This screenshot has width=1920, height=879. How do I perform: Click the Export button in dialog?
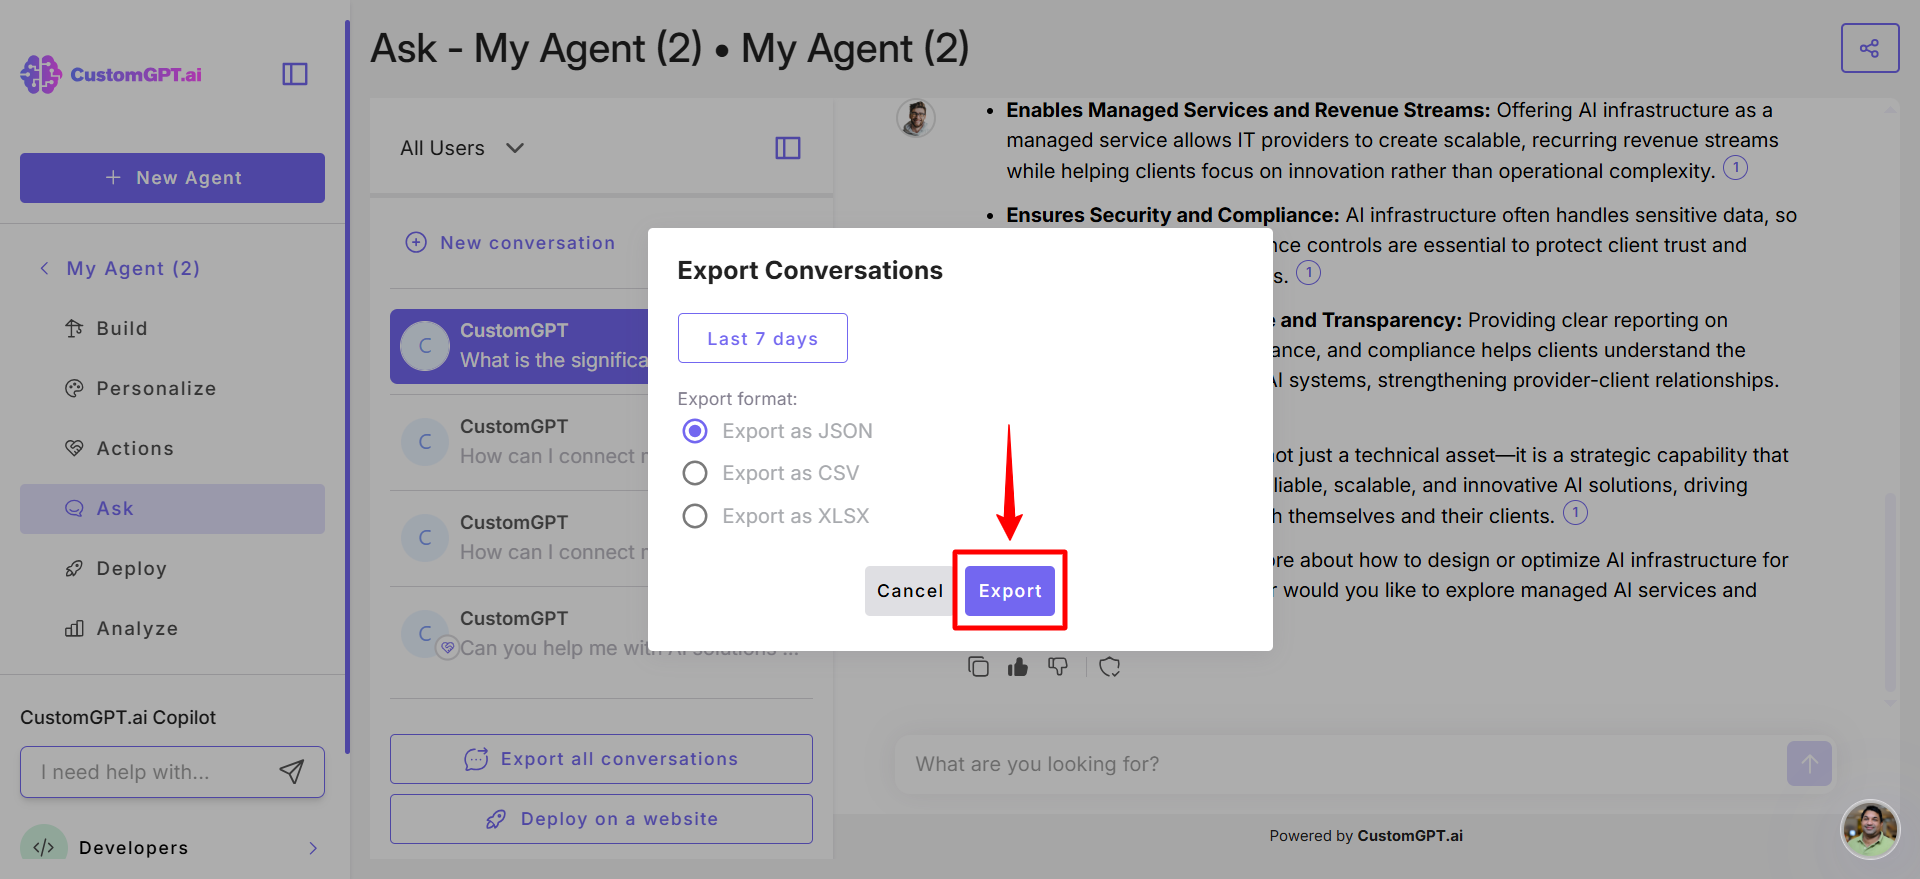[1010, 591]
